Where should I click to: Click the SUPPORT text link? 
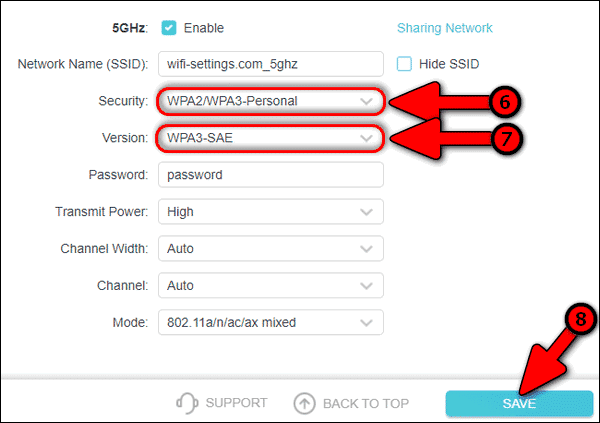tap(236, 403)
